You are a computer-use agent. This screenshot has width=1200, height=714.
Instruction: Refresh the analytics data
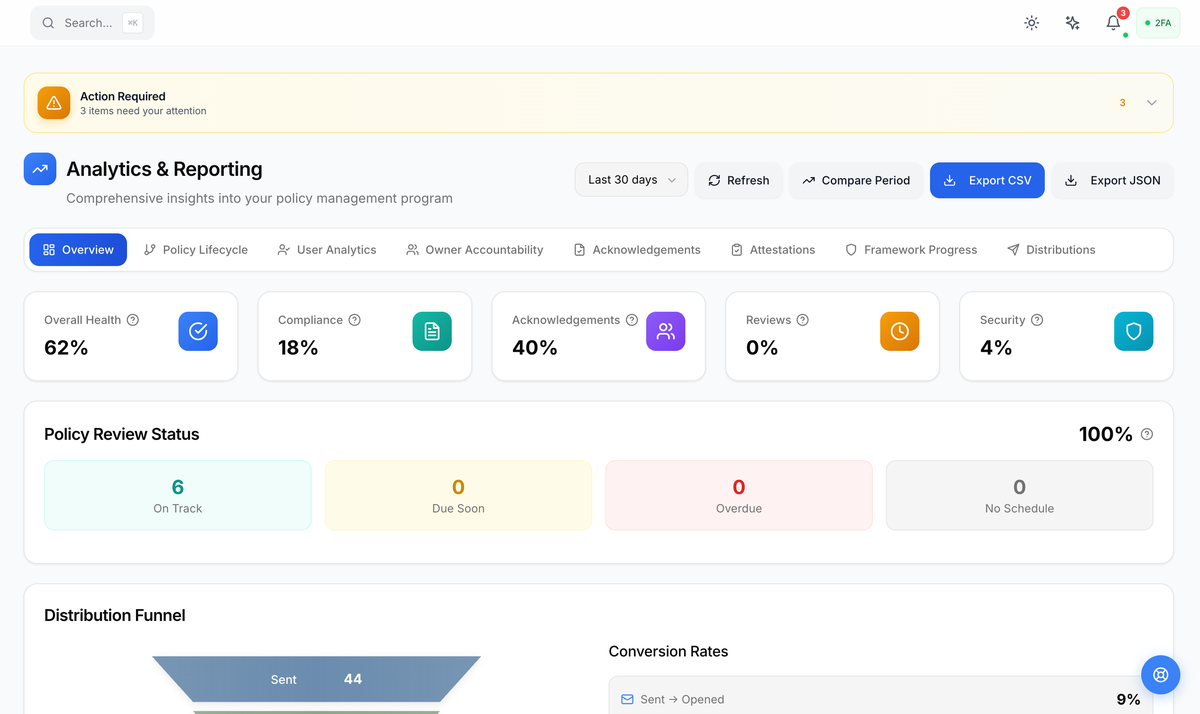click(x=738, y=180)
